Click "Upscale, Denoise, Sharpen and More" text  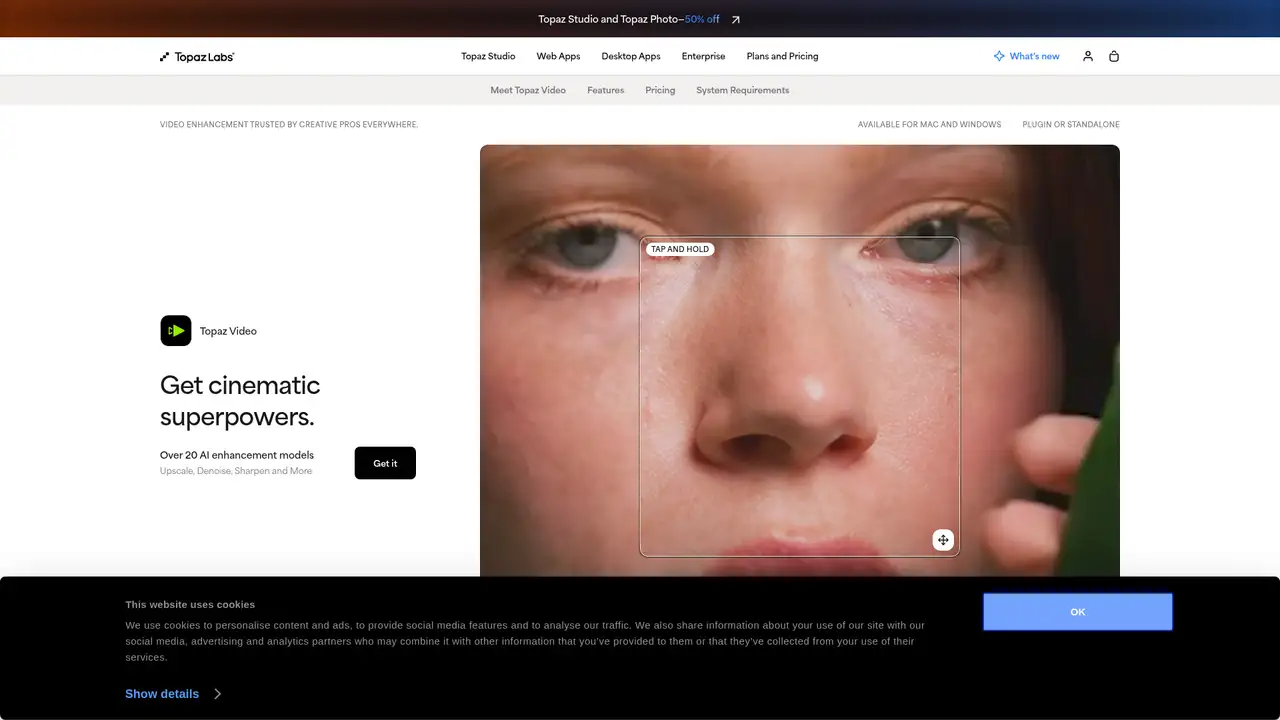(x=236, y=471)
